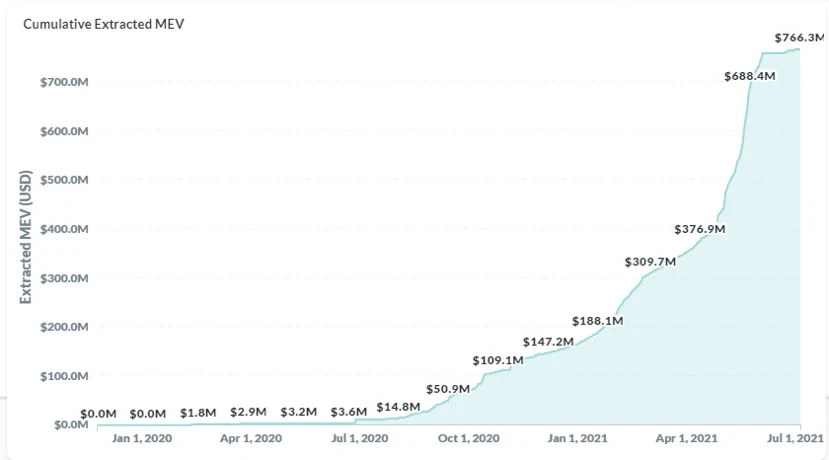Image resolution: width=829 pixels, height=460 pixels.
Task: Select the Apr 1, 2020 x-axis tick
Action: (x=249, y=438)
